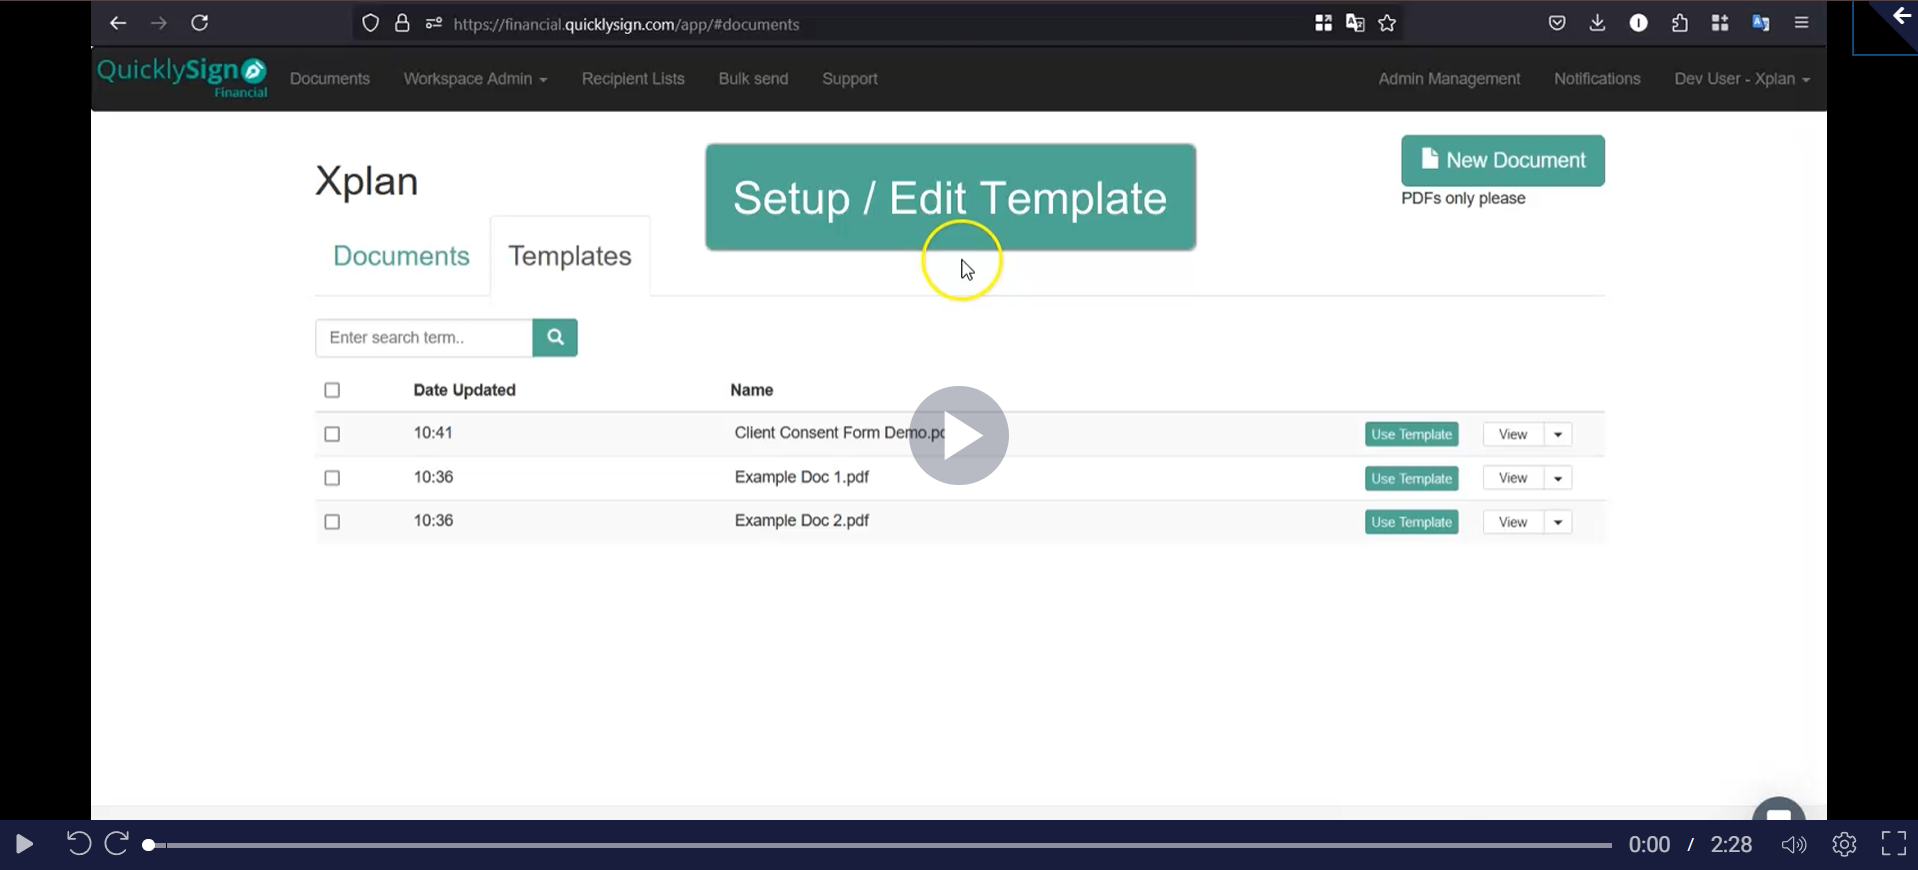The width and height of the screenshot is (1918, 870).
Task: Click the Enter search term field
Action: [424, 338]
